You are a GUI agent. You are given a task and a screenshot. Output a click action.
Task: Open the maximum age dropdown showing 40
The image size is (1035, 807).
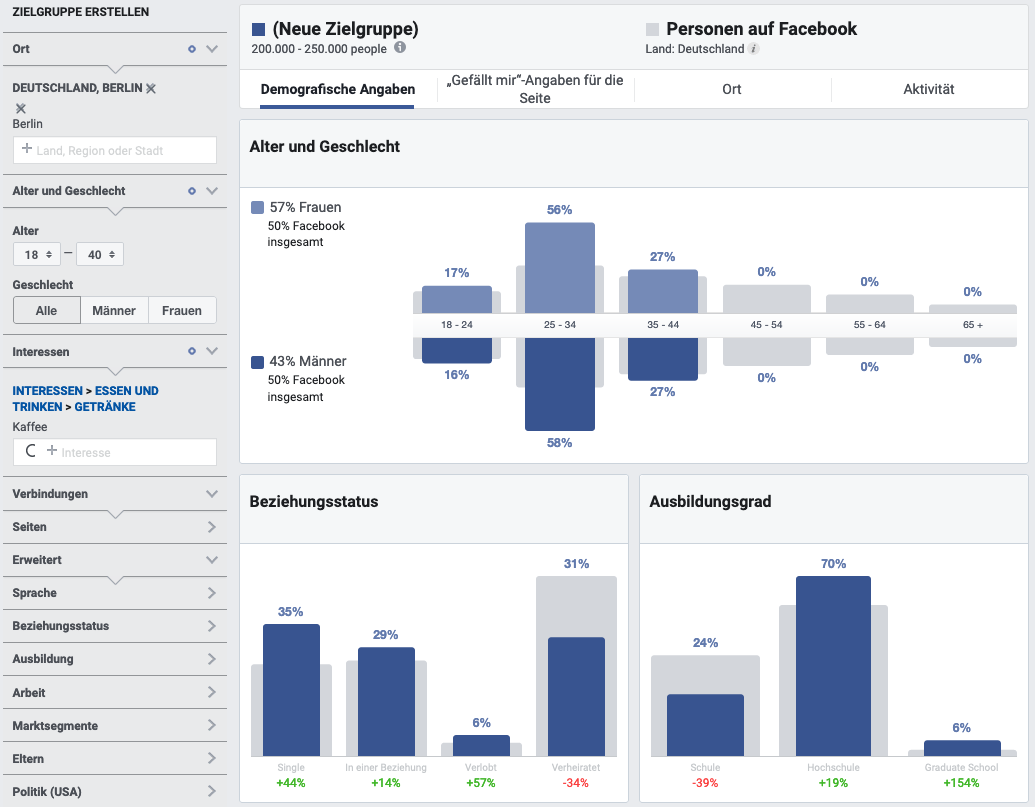pos(100,254)
